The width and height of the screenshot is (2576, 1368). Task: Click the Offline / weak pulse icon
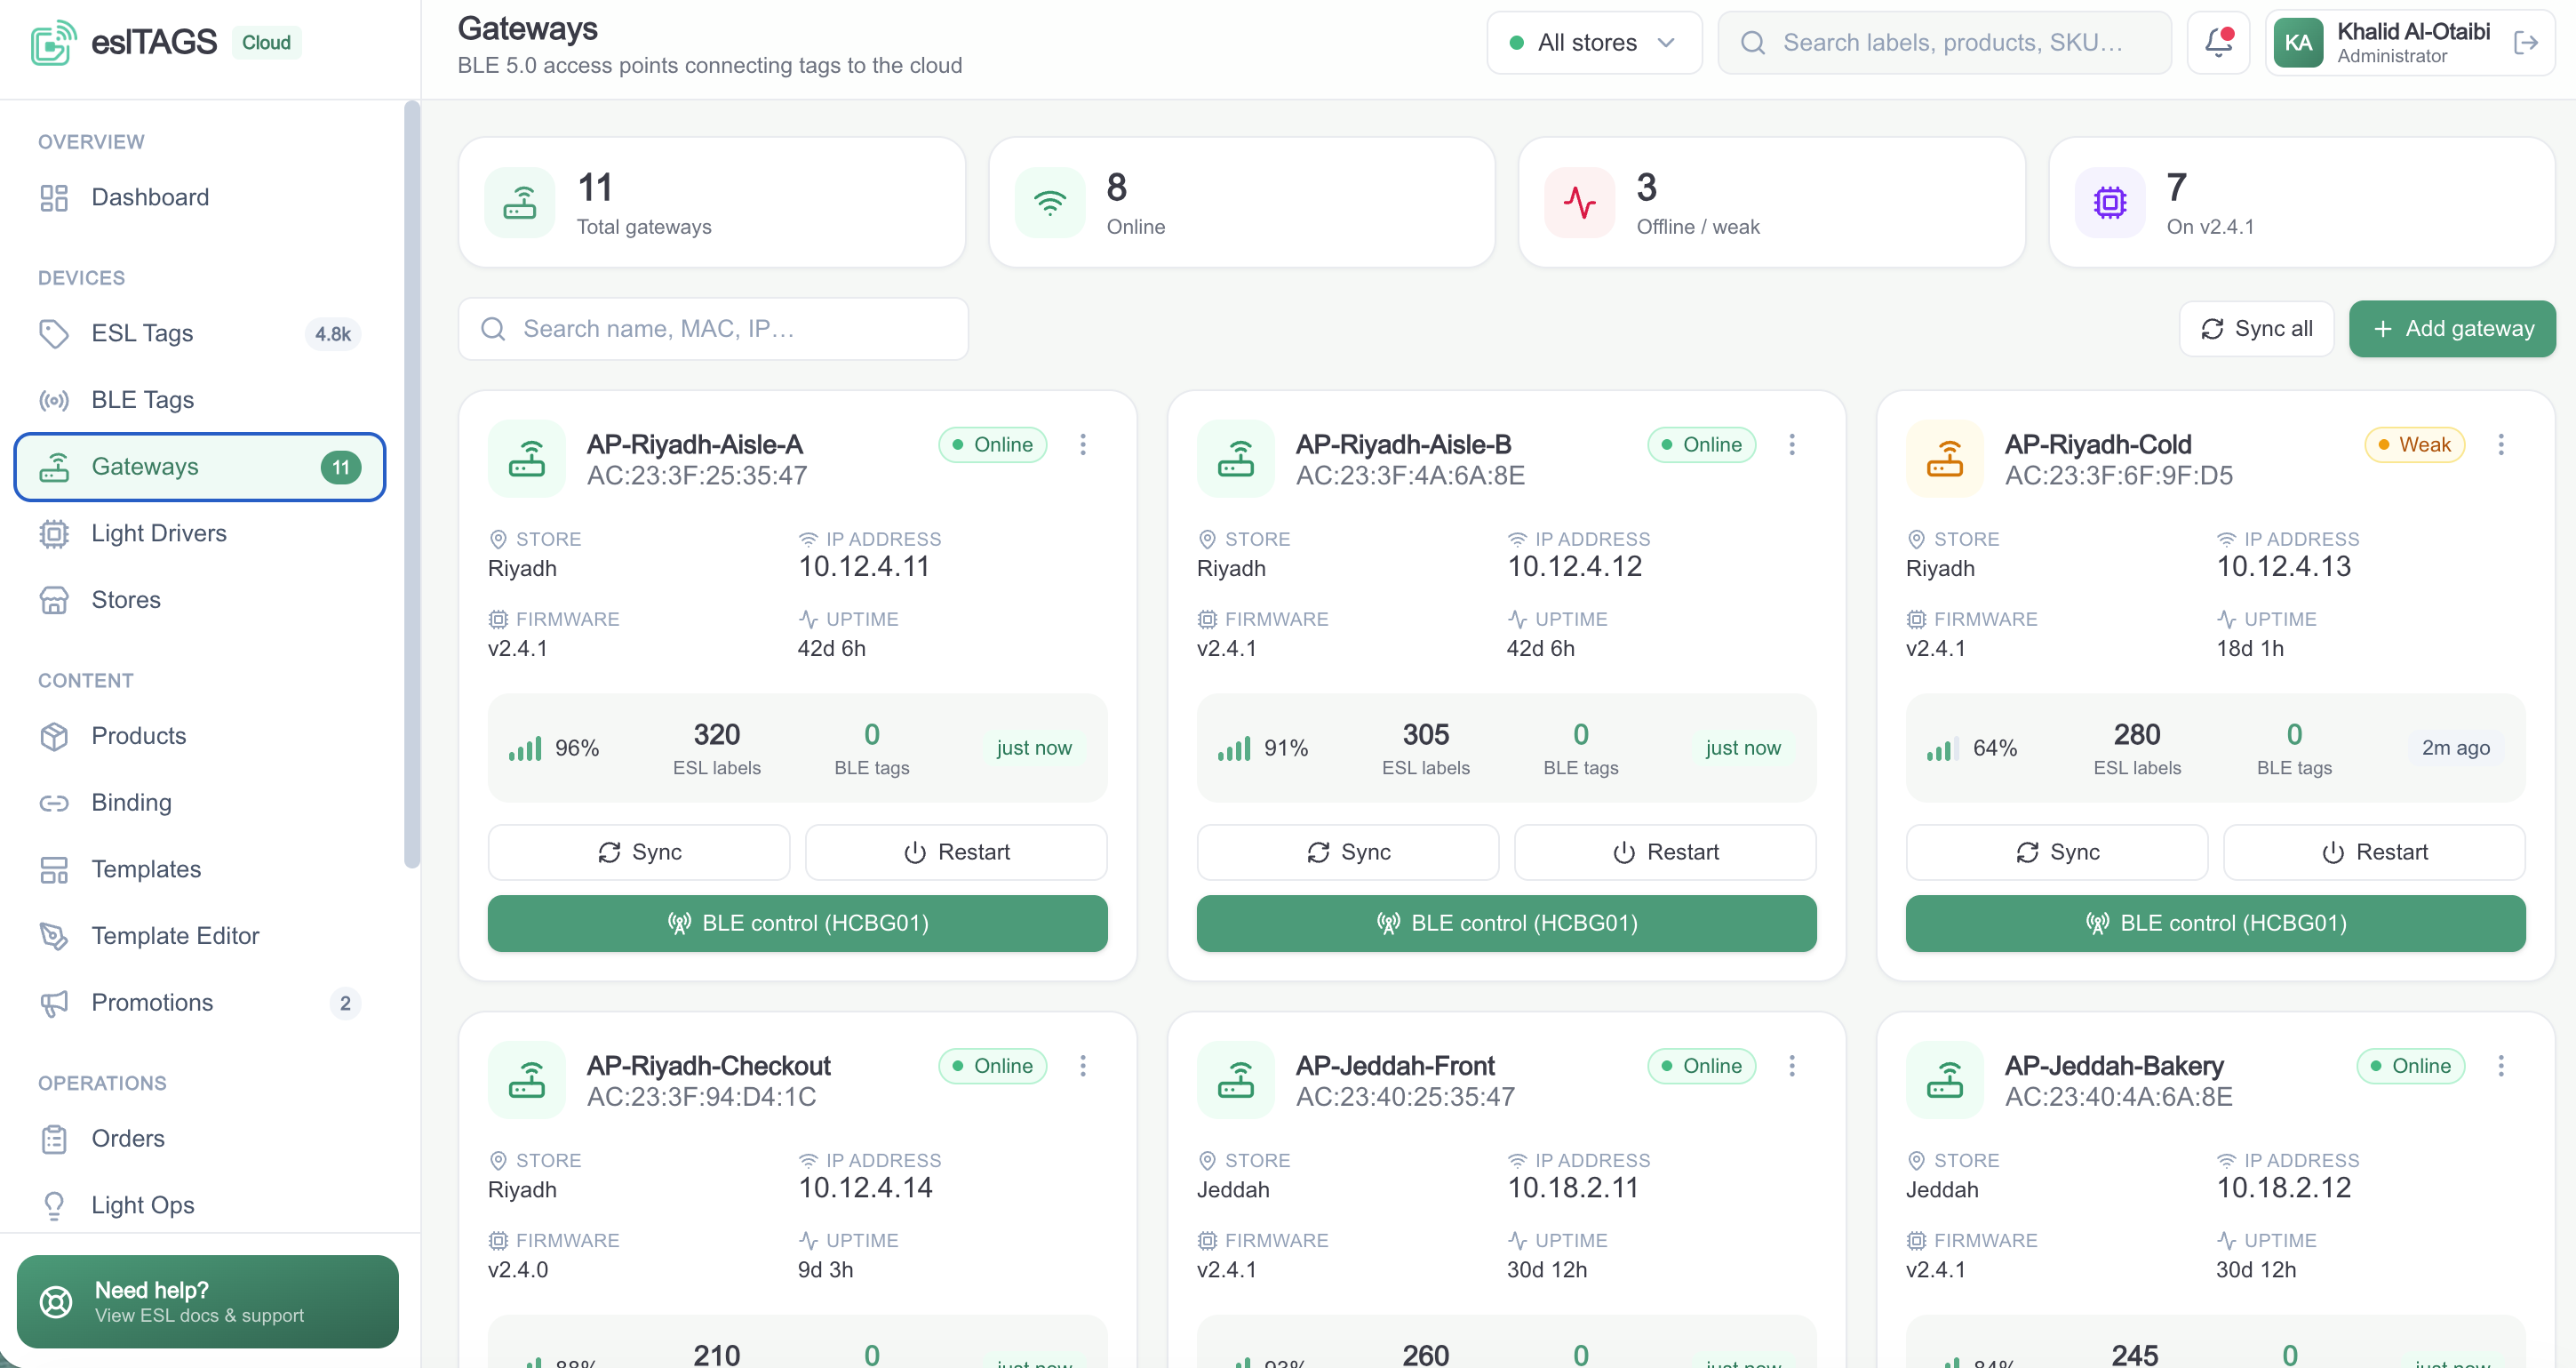pyautogui.click(x=1580, y=202)
